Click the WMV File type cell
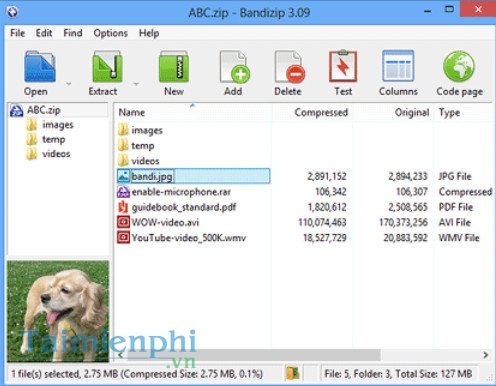 (459, 238)
